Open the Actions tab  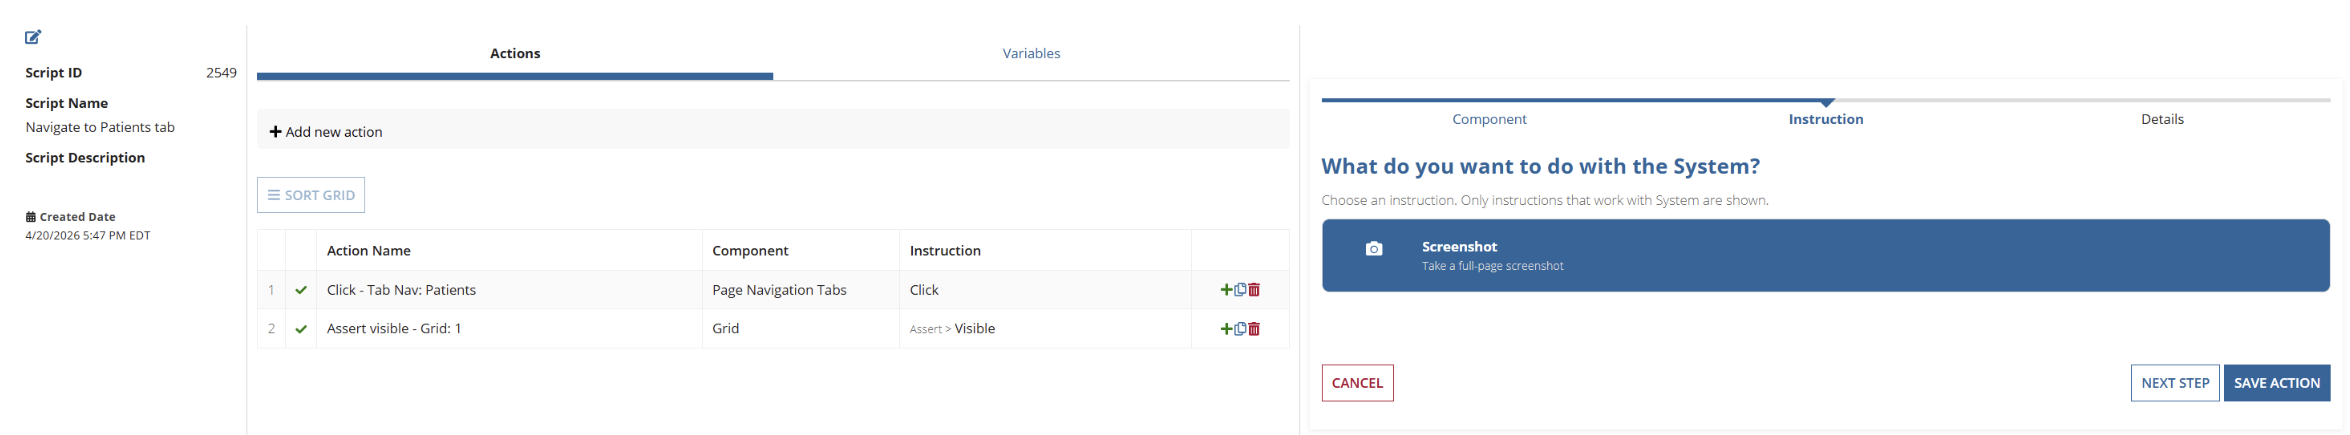[x=515, y=53]
